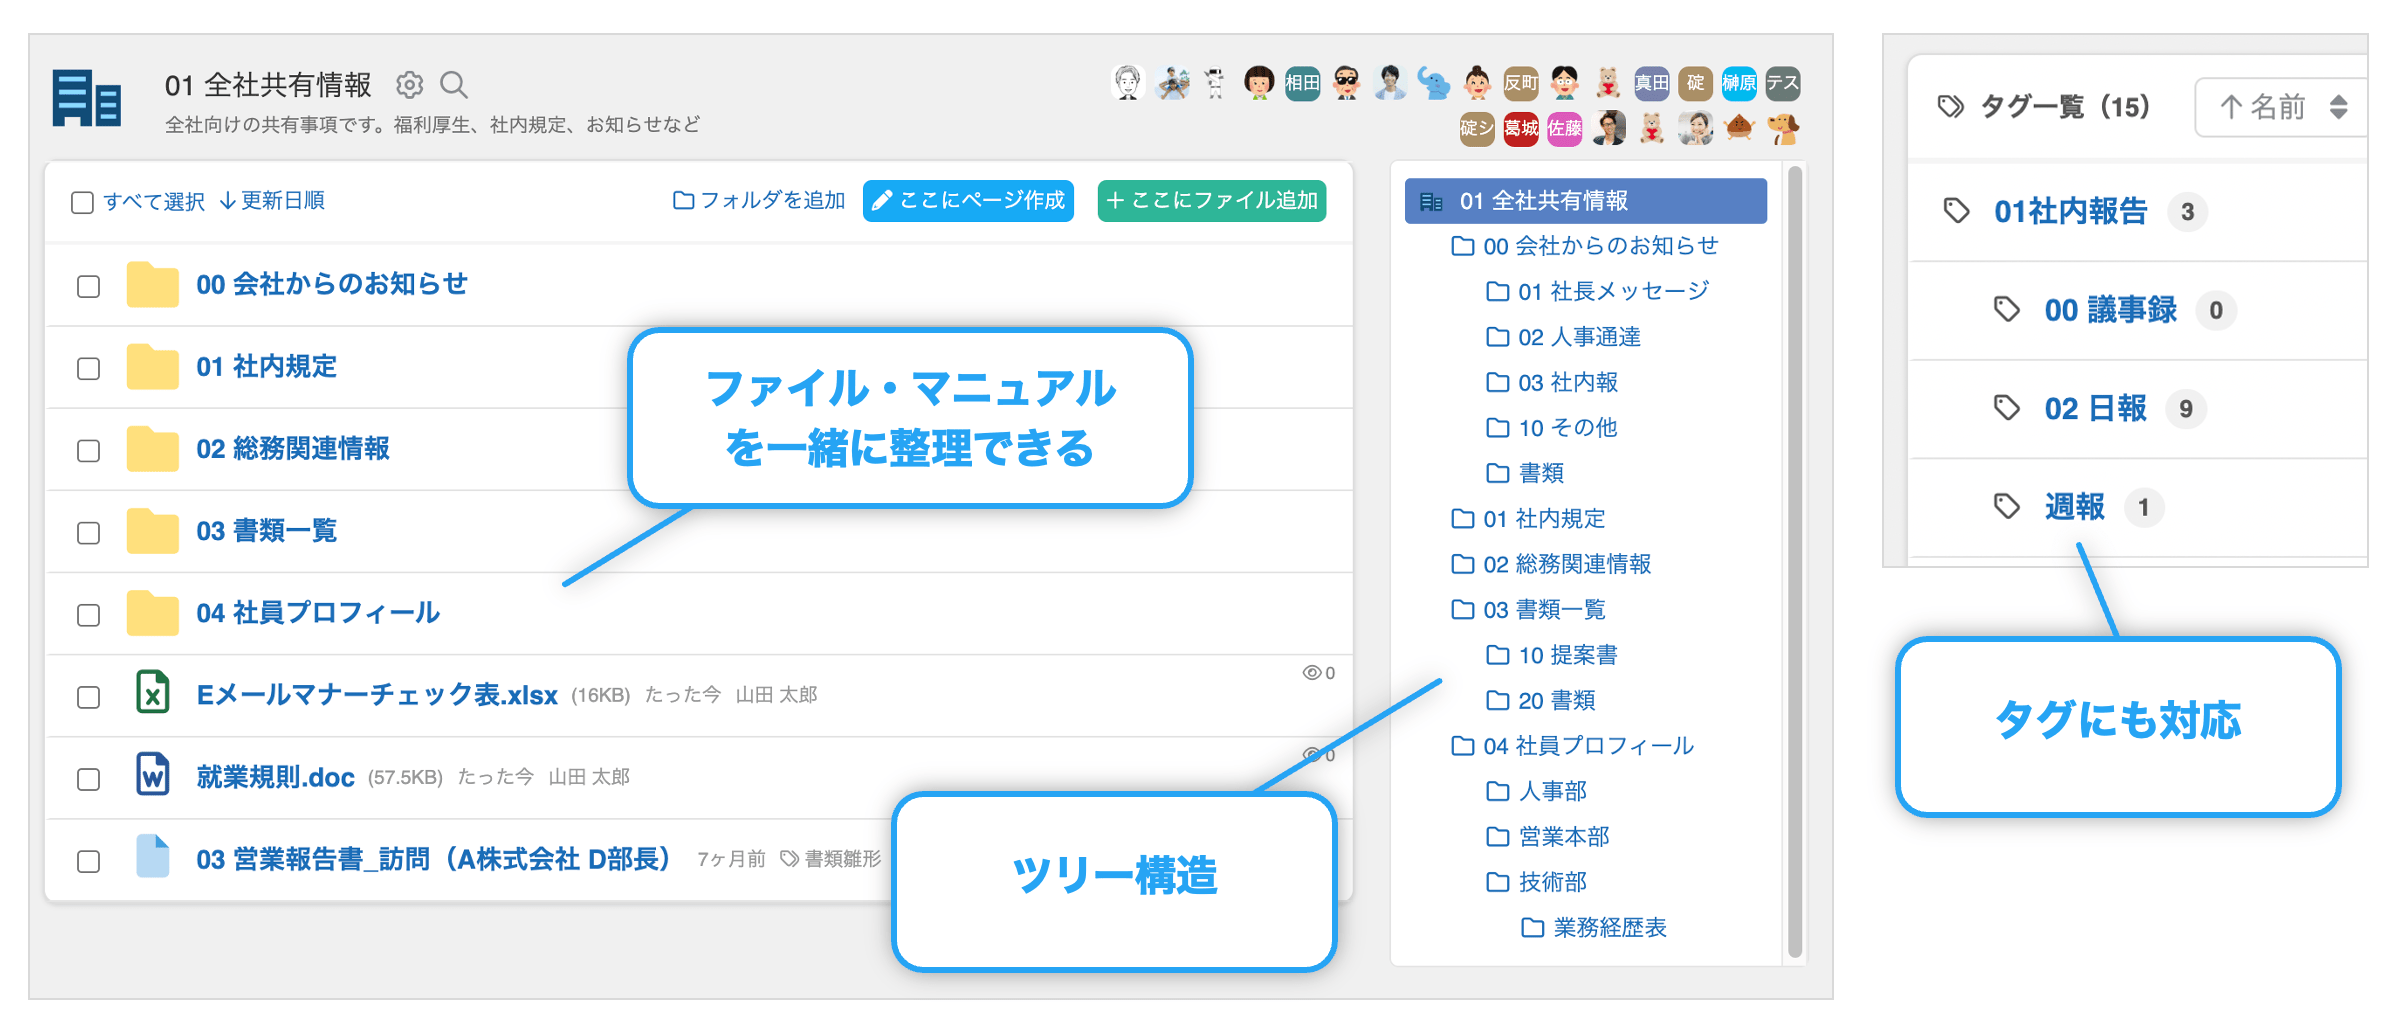The image size is (2396, 1036).
Task: Click the pink 佐藤 member avatar
Action: (x=1564, y=128)
